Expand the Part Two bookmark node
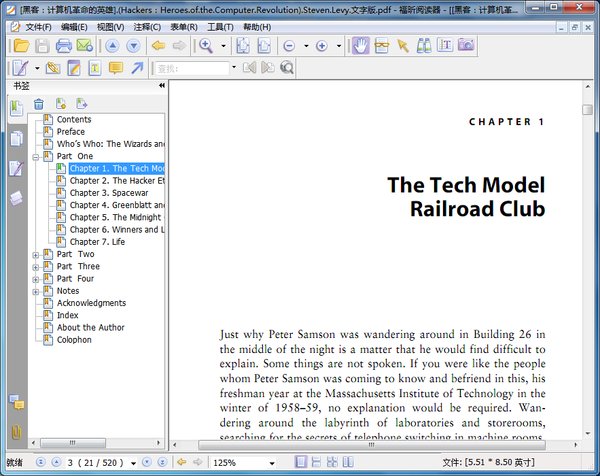 (x=36, y=255)
